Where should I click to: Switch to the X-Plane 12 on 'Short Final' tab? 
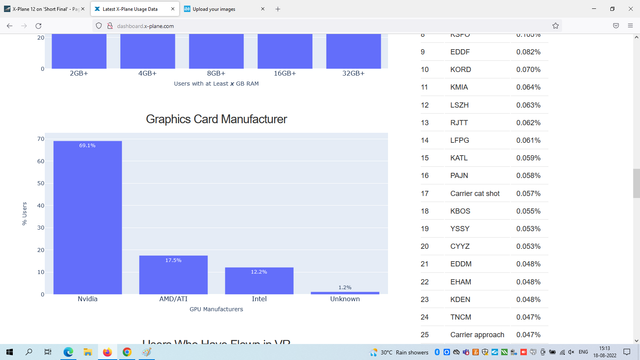44,9
